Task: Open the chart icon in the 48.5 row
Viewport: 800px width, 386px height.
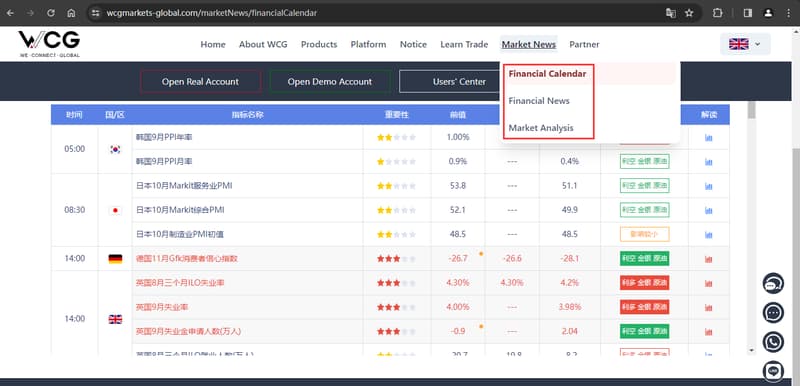Action: point(709,235)
